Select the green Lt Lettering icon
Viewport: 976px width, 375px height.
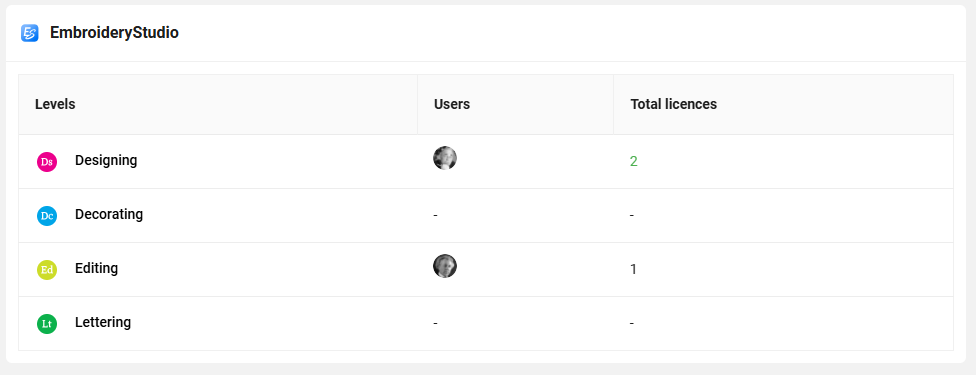coord(47,324)
